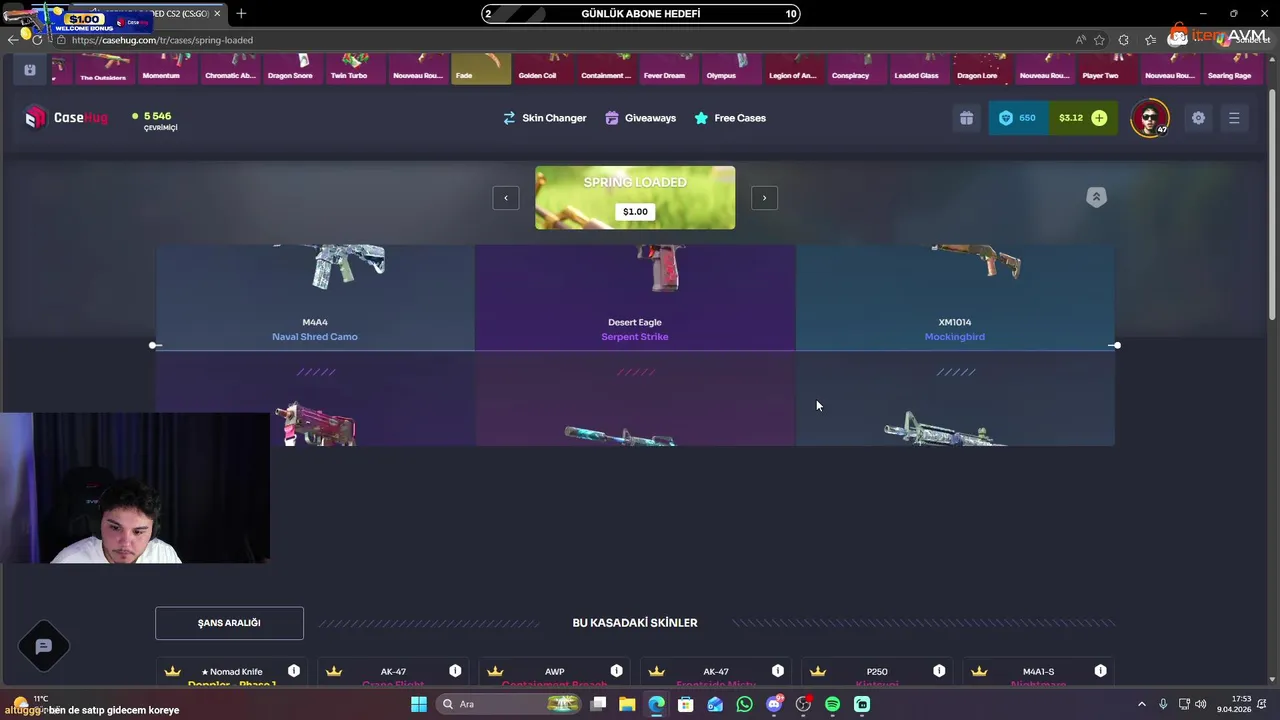Select the M4A4 Naval Shred Camo card
1280x720 pixels.
click(315, 297)
